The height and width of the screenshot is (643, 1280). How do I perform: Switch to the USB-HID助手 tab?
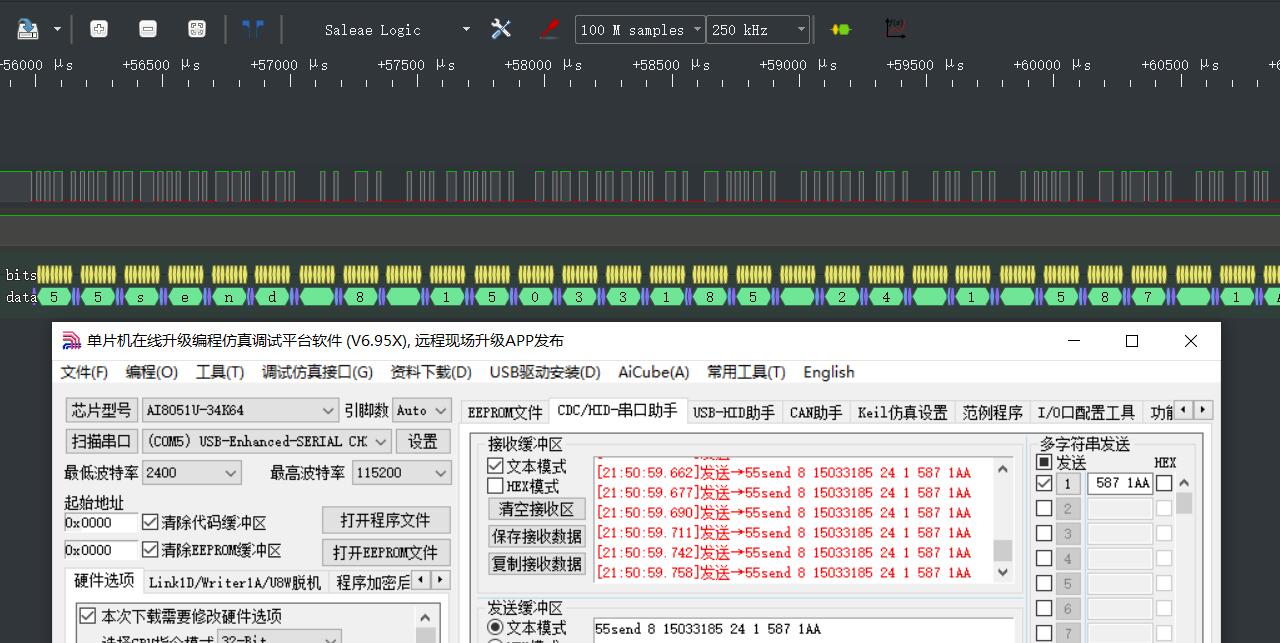pyautogui.click(x=734, y=412)
